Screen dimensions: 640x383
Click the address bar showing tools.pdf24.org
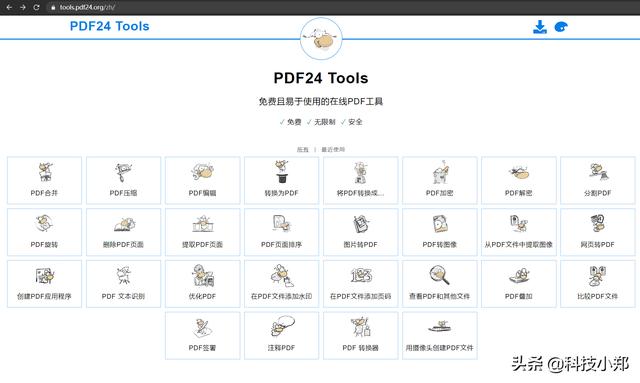pos(87,7)
